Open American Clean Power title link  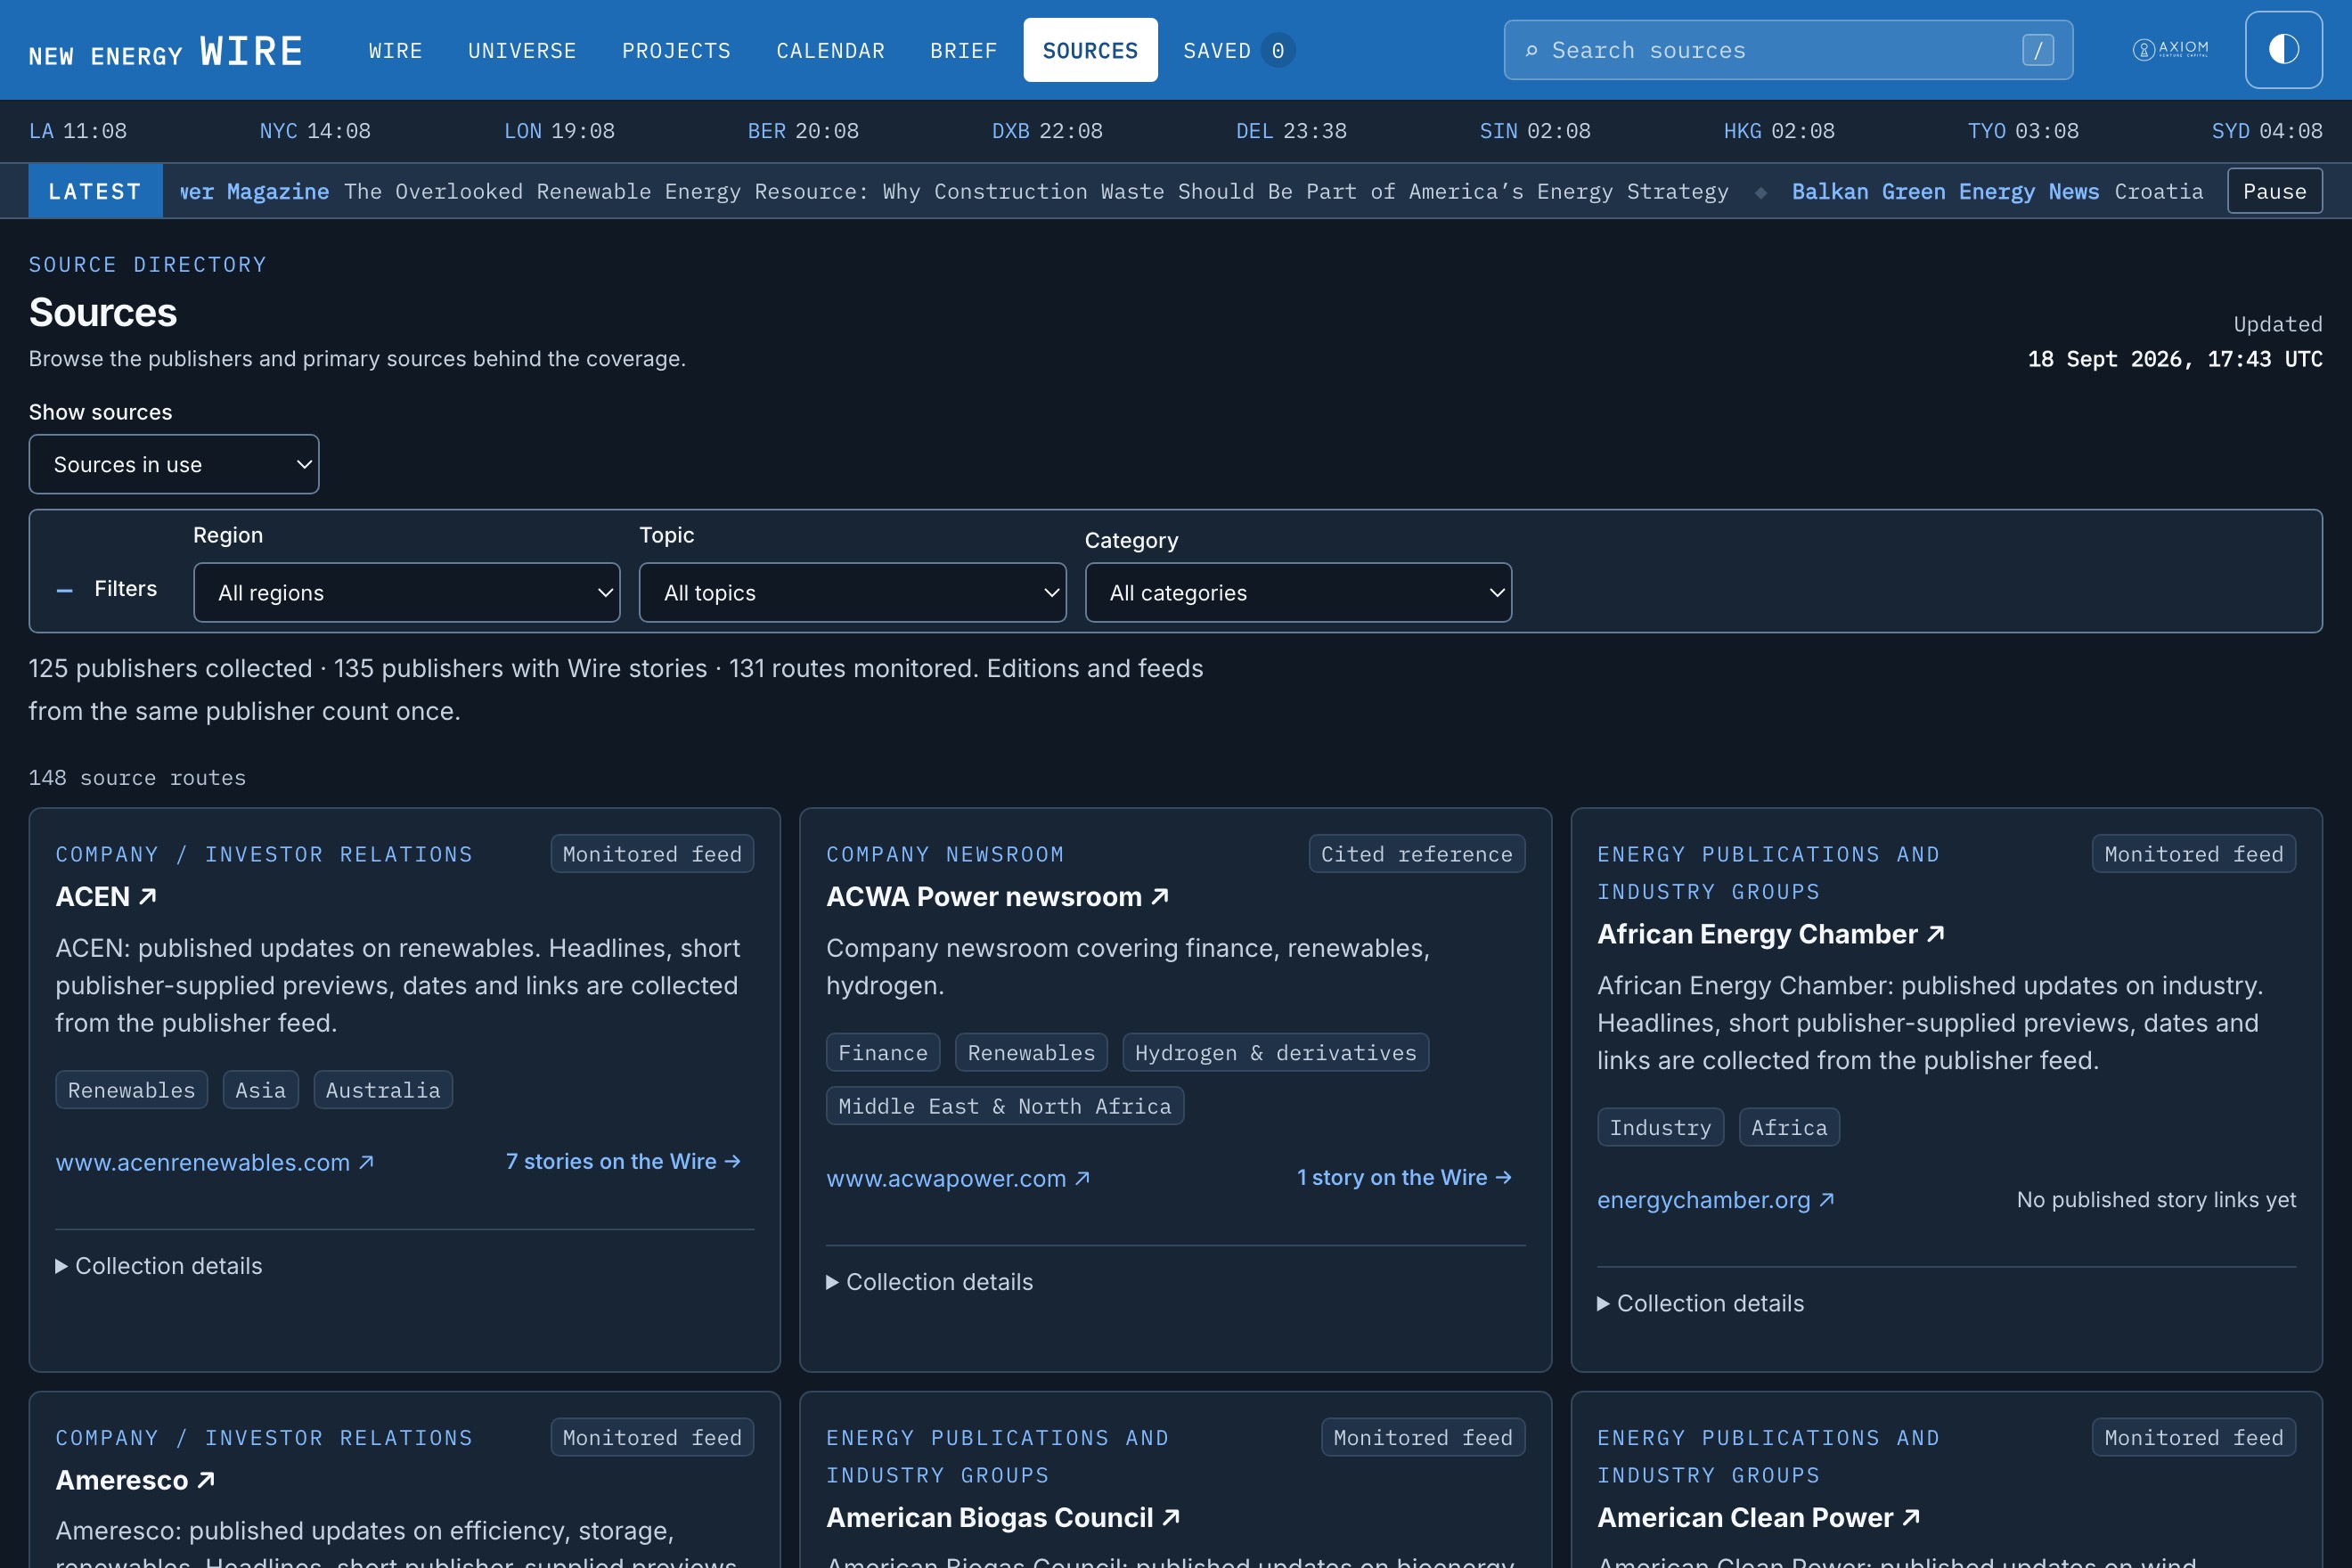click(x=1758, y=1516)
